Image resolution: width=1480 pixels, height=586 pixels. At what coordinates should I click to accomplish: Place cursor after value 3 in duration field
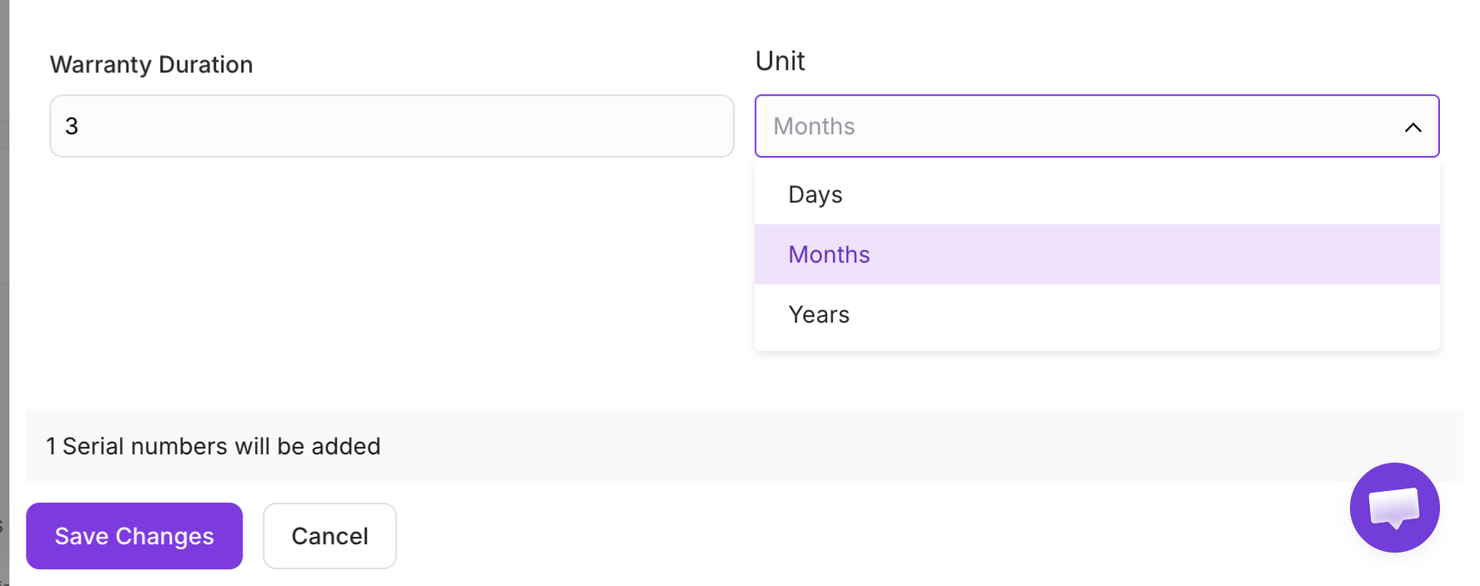(80, 126)
